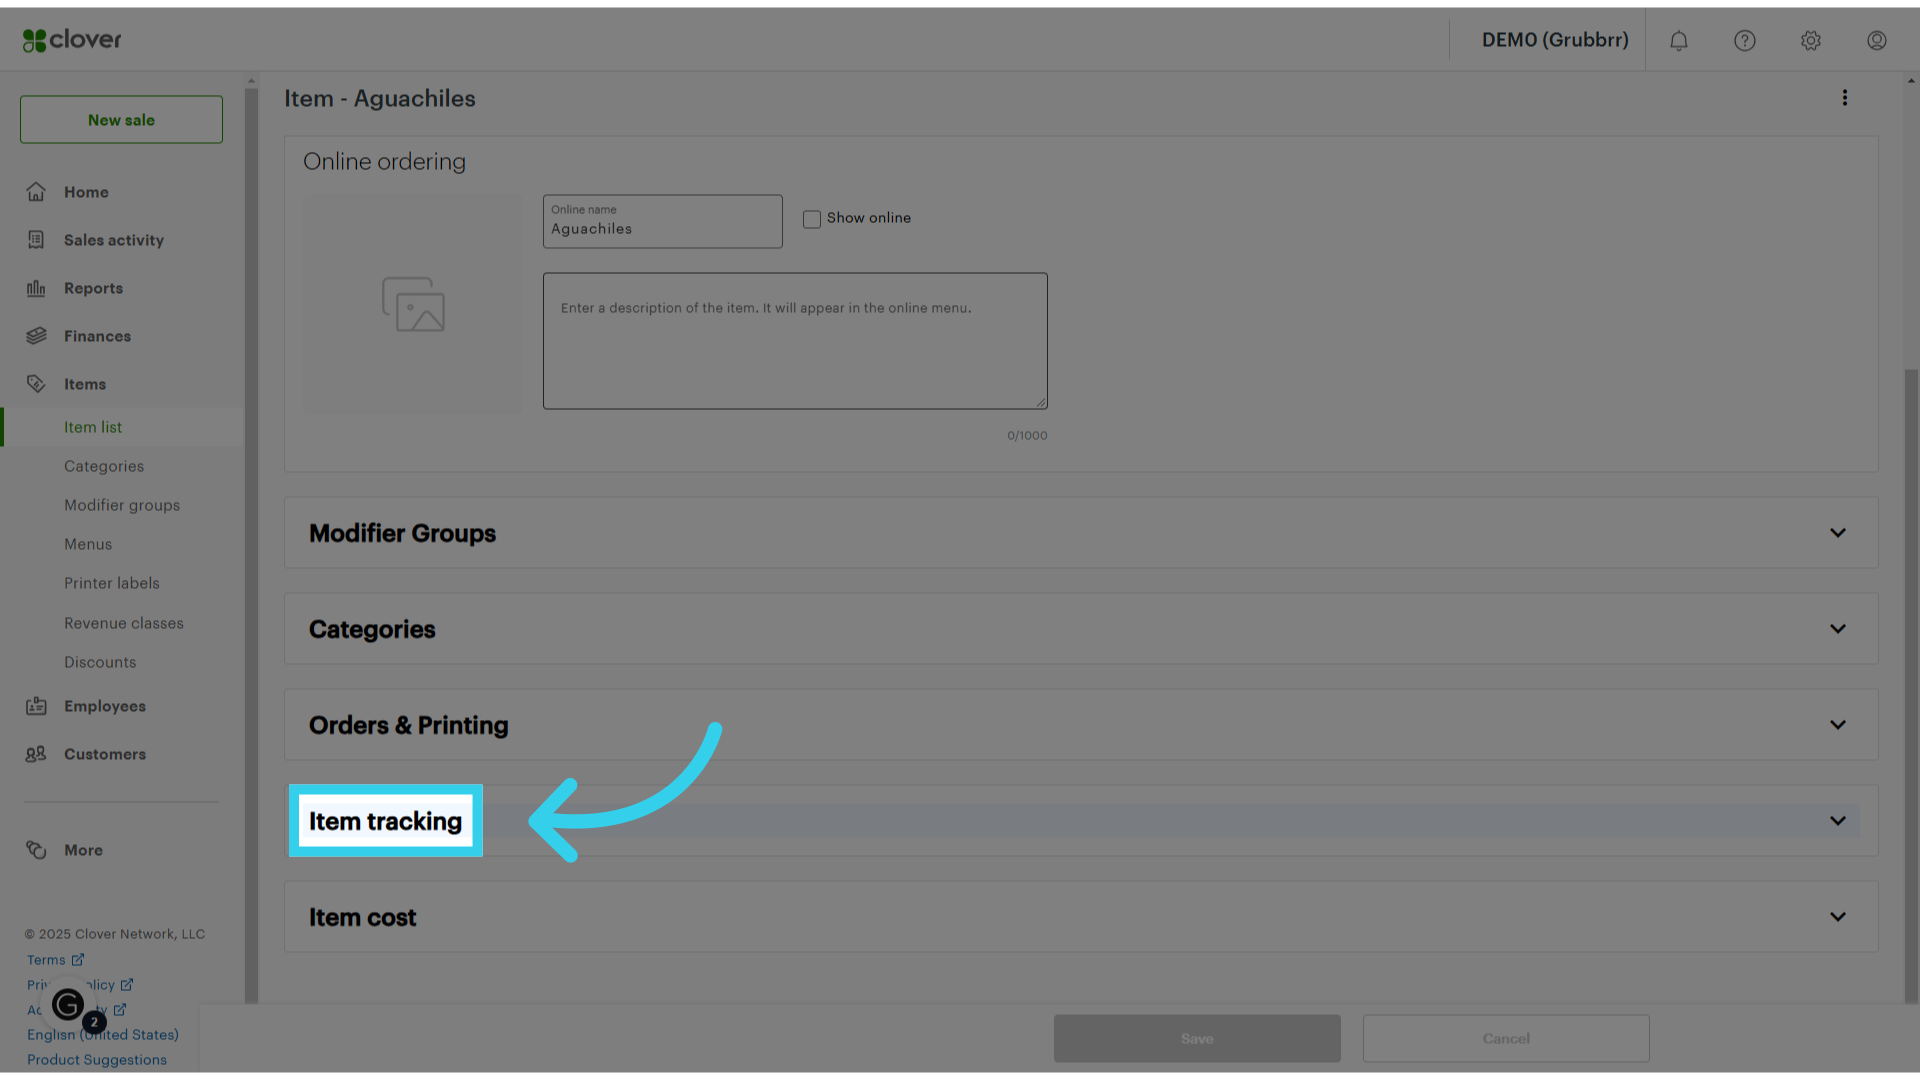This screenshot has width=1920, height=1080.
Task: Click the More apps icon
Action: (36, 850)
